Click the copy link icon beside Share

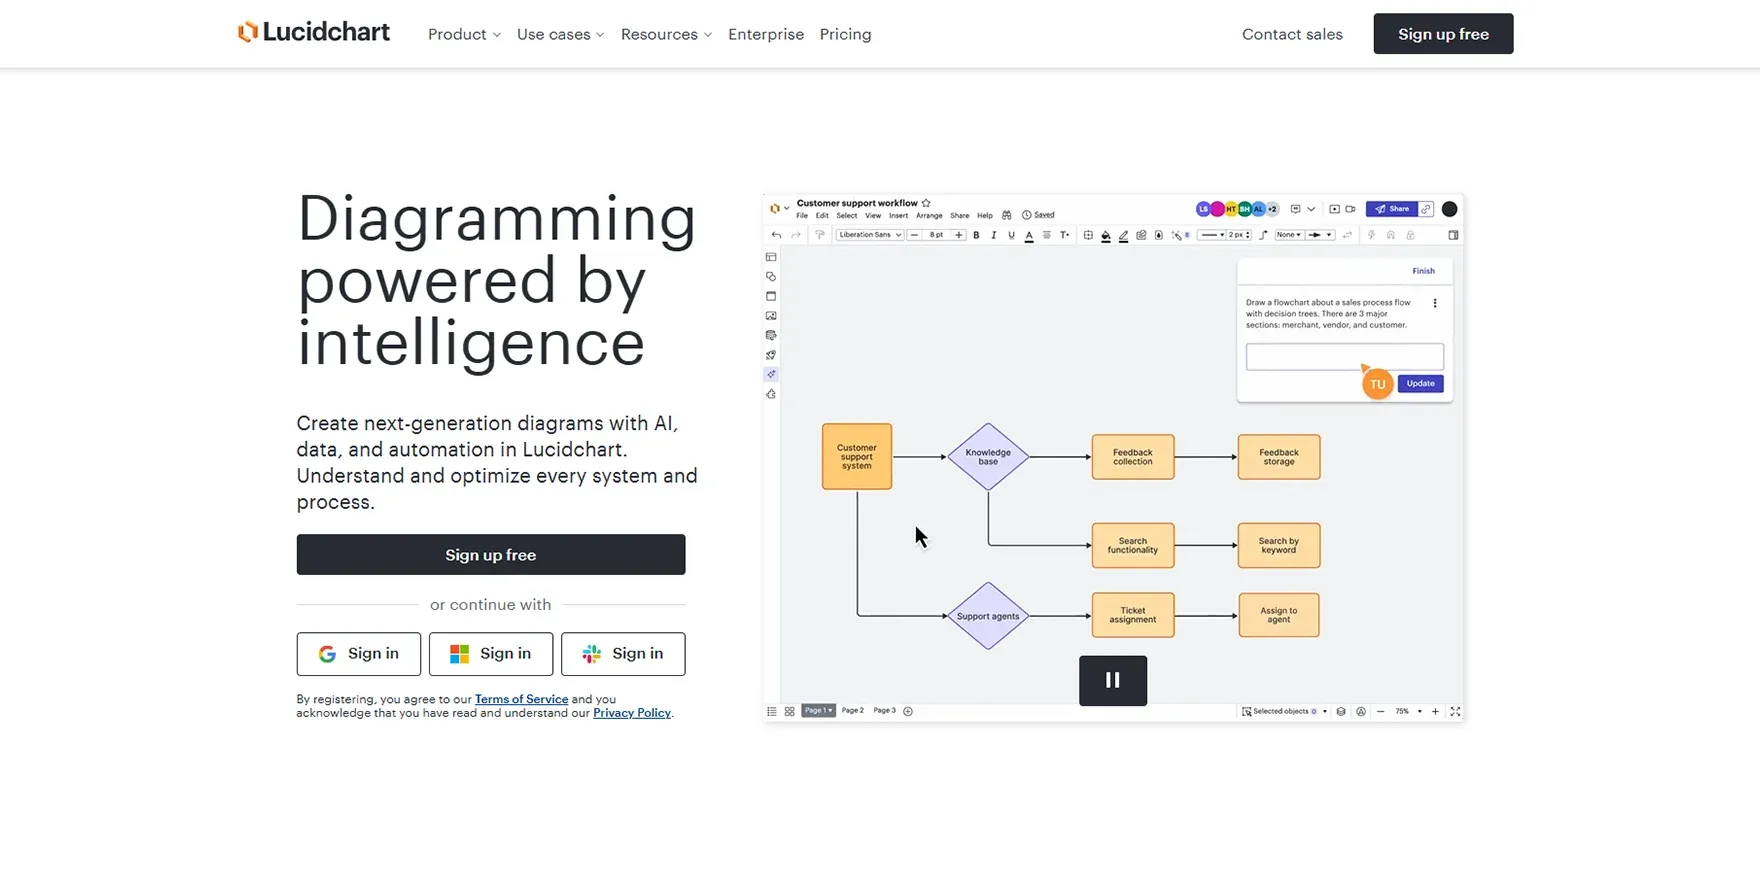1426,209
